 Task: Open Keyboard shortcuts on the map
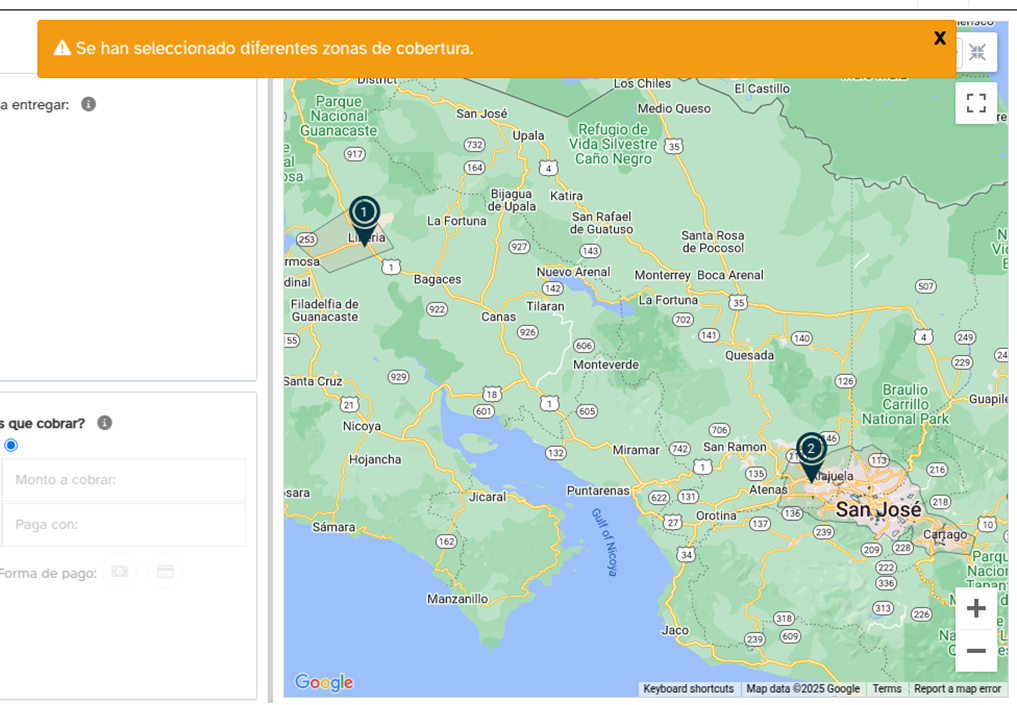coord(688,689)
